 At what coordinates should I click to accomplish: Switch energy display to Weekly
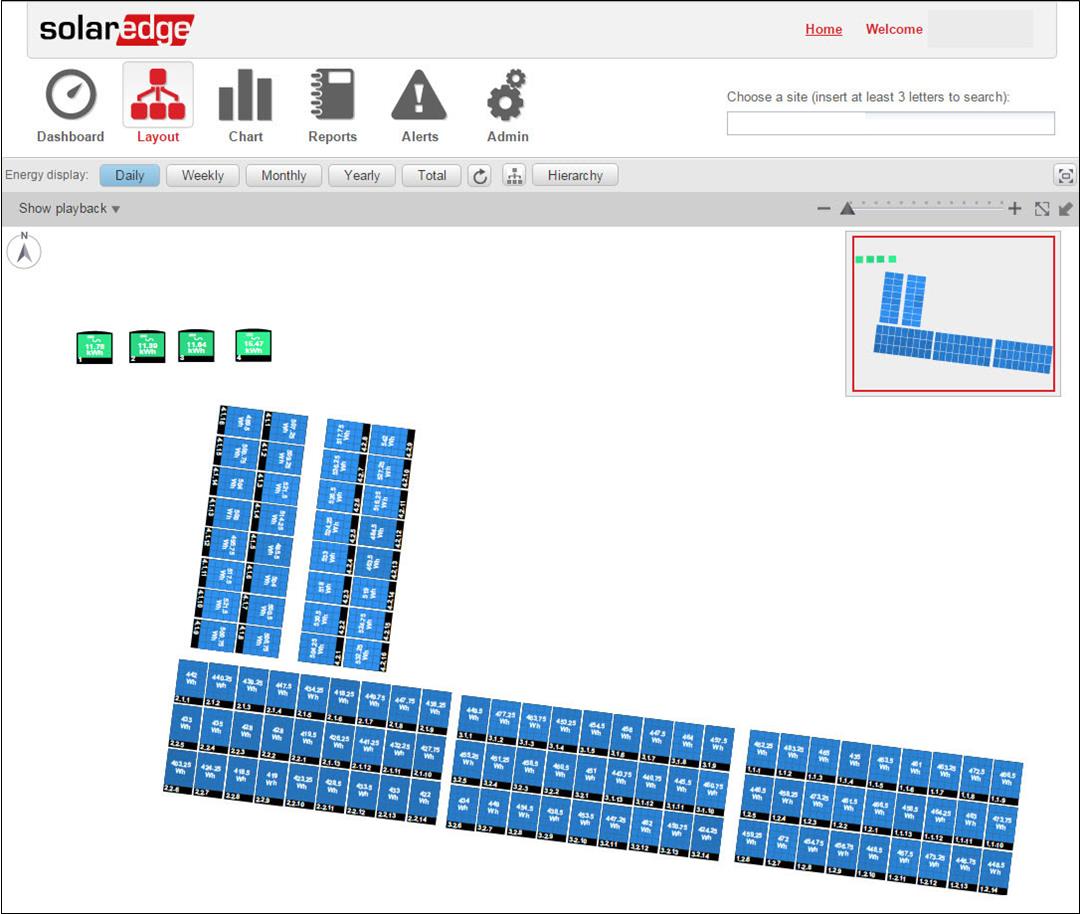[x=203, y=176]
